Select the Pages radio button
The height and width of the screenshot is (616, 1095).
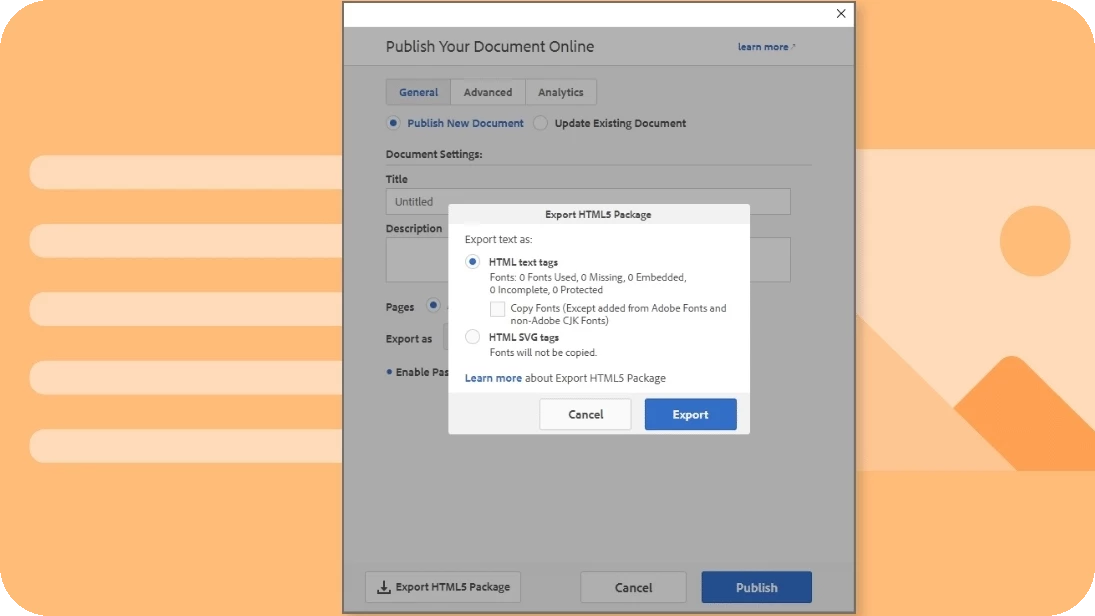click(x=433, y=305)
